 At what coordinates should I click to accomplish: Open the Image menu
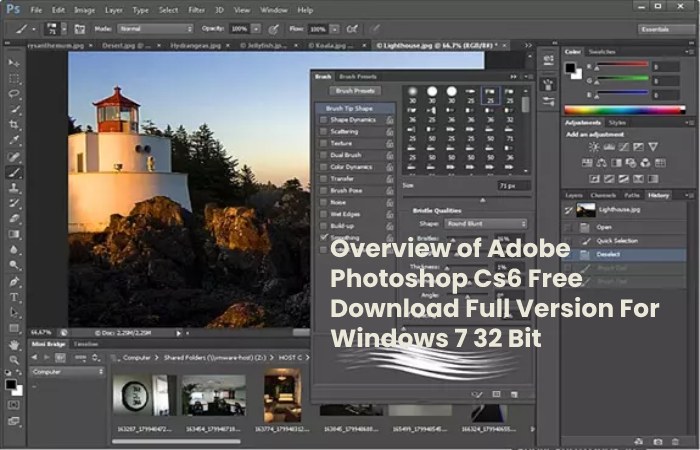pyautogui.click(x=84, y=10)
